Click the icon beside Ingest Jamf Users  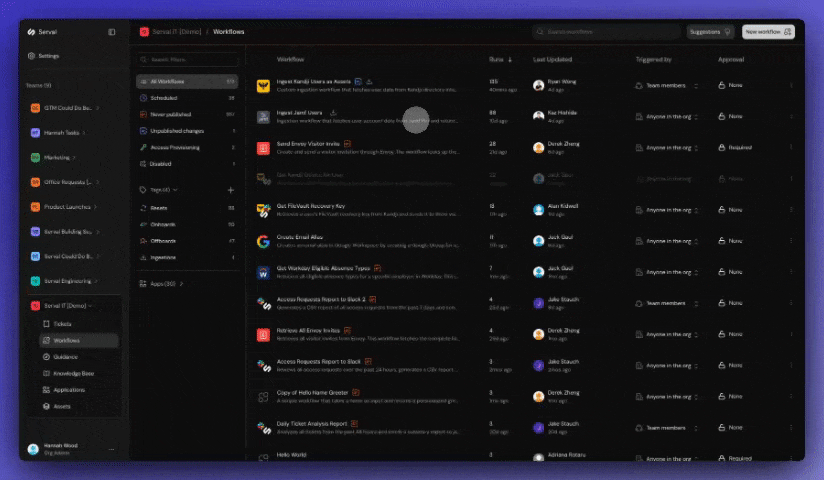point(263,117)
